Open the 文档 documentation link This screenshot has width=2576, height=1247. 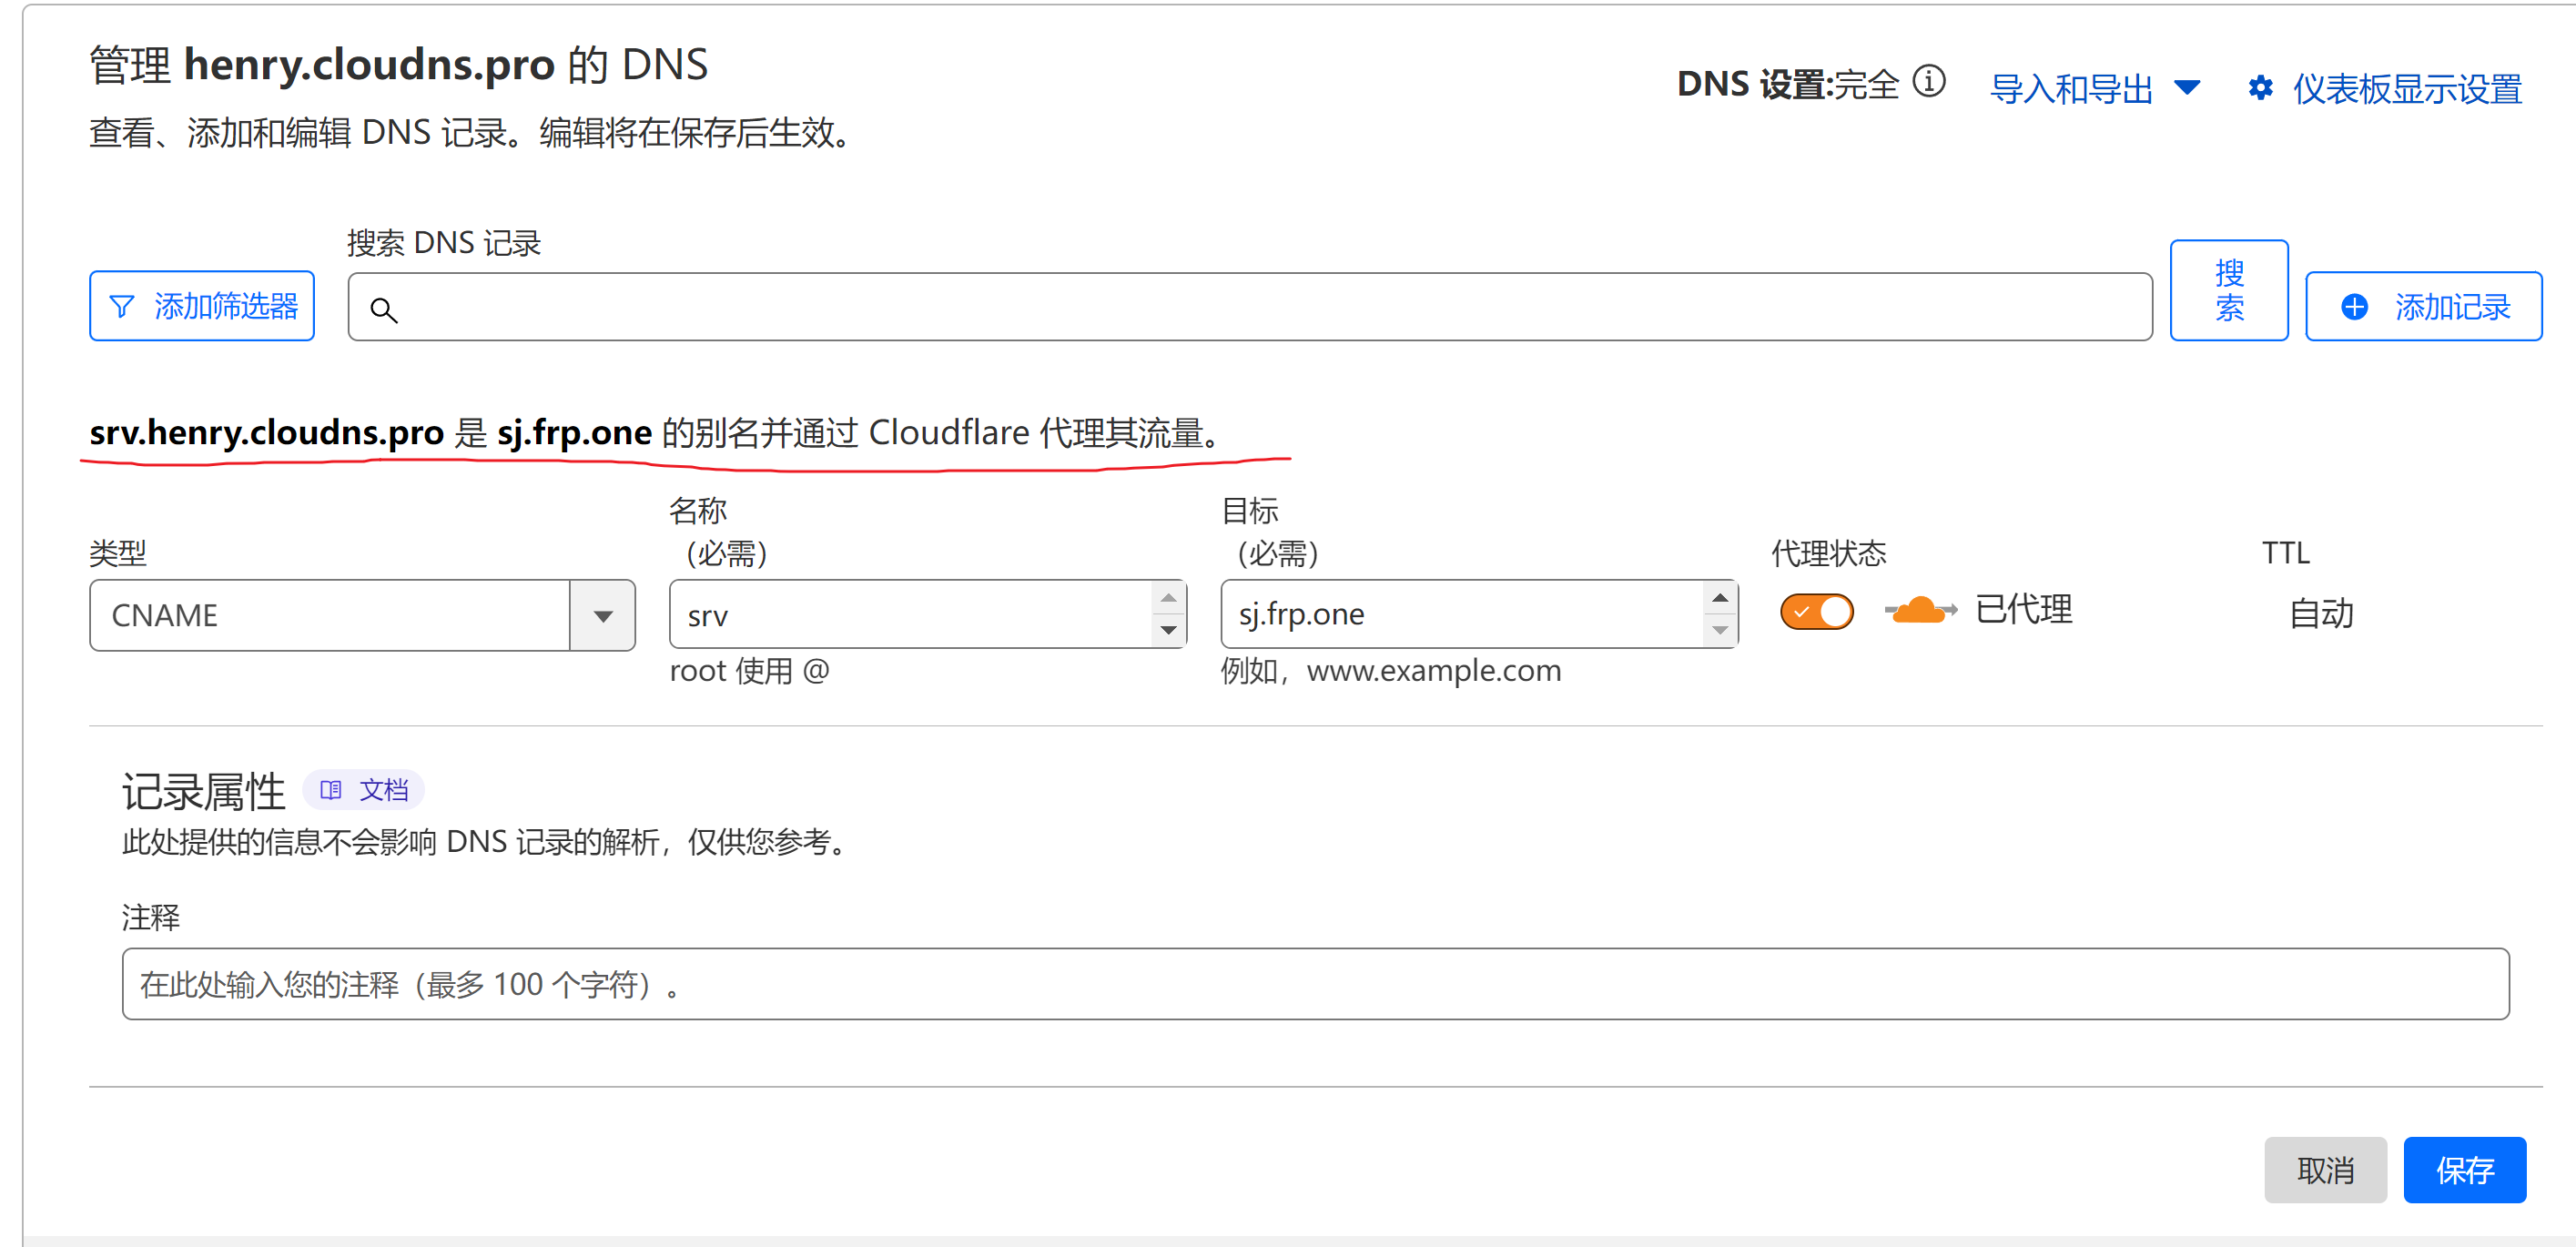point(383,790)
